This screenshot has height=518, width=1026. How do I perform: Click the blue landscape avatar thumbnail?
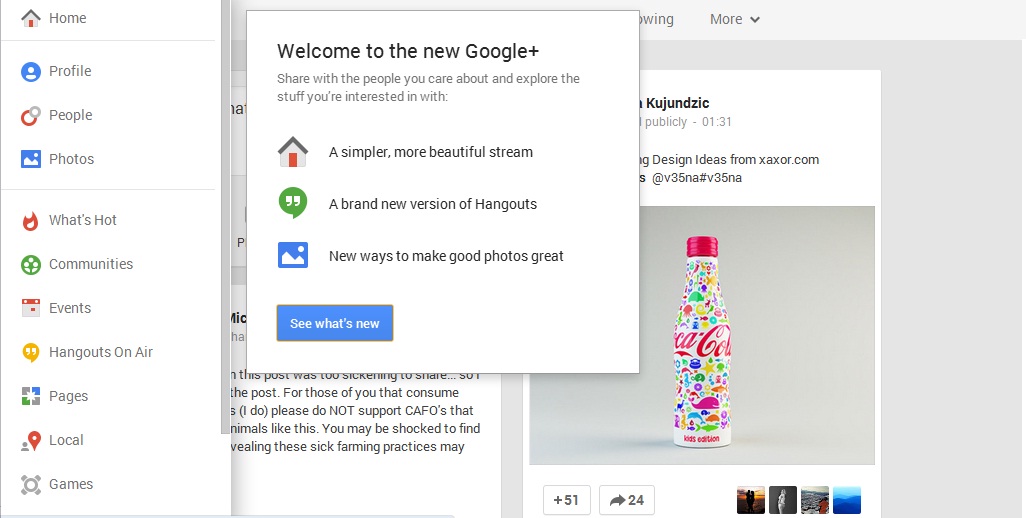[847, 500]
